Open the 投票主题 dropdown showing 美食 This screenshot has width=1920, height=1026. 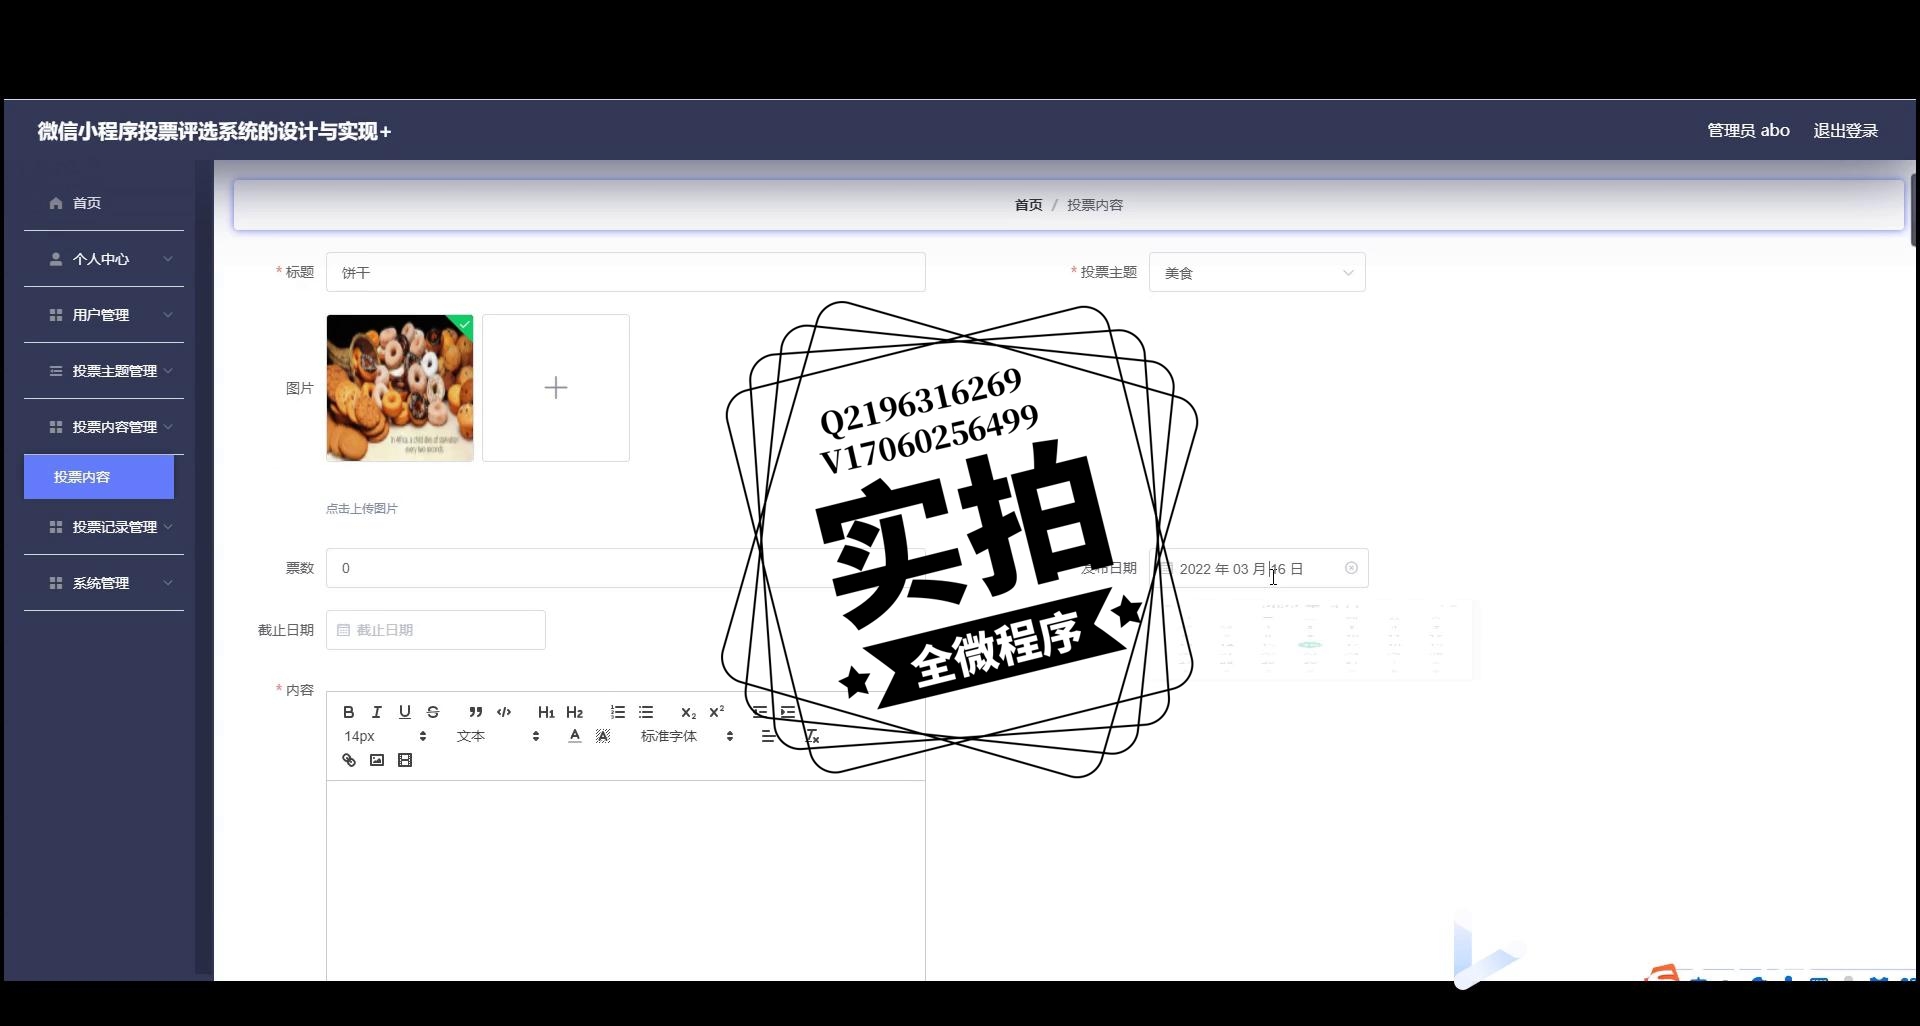point(1257,272)
